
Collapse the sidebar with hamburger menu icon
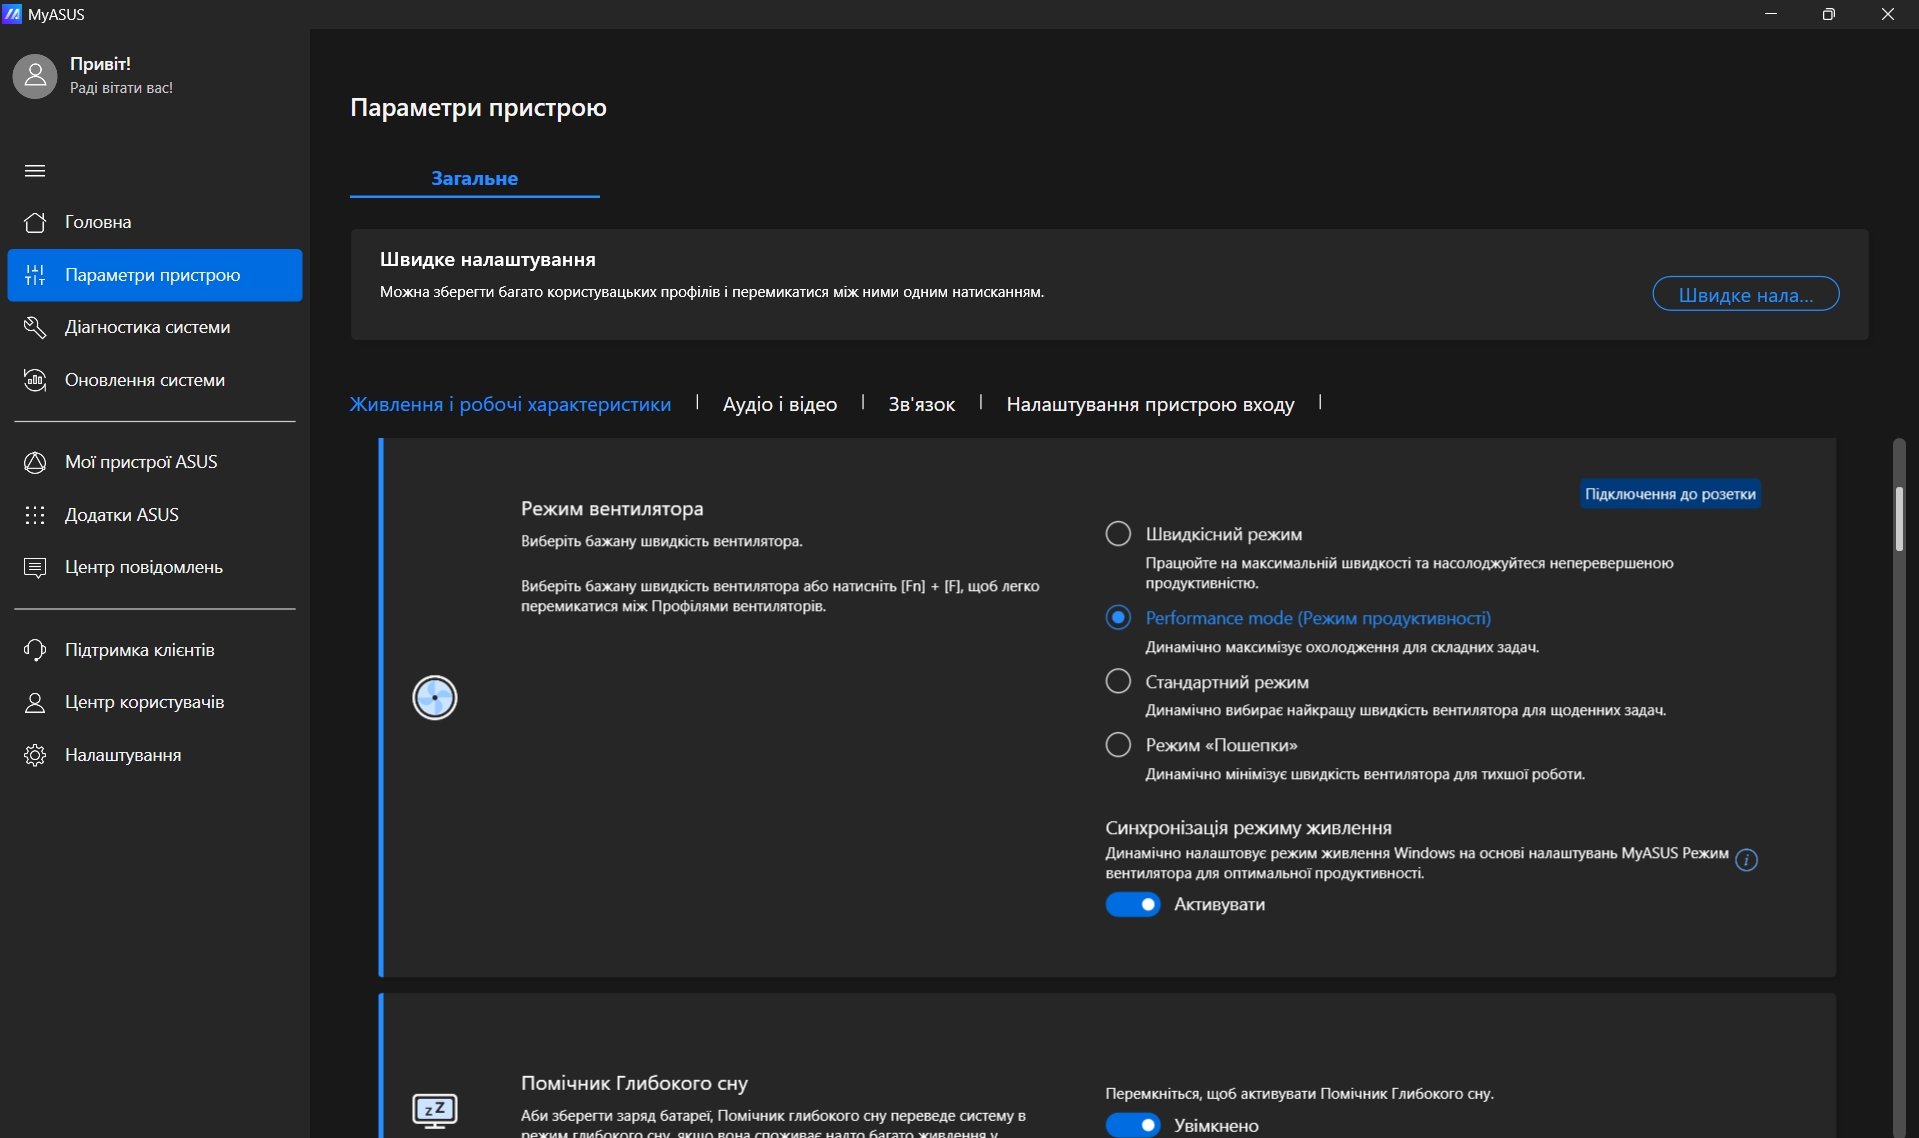[35, 171]
